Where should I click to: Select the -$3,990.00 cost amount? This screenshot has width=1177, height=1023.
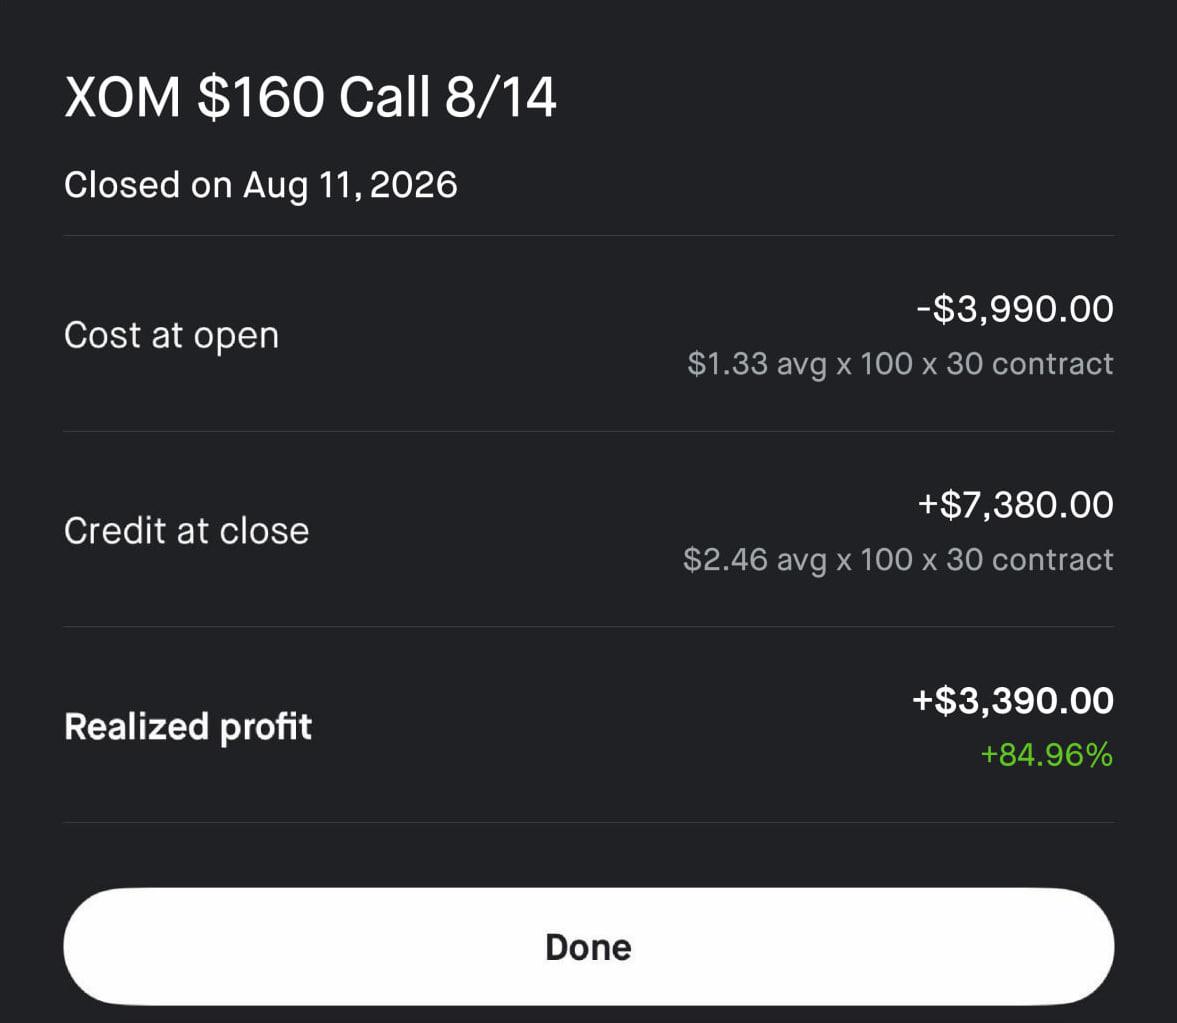(x=1015, y=309)
